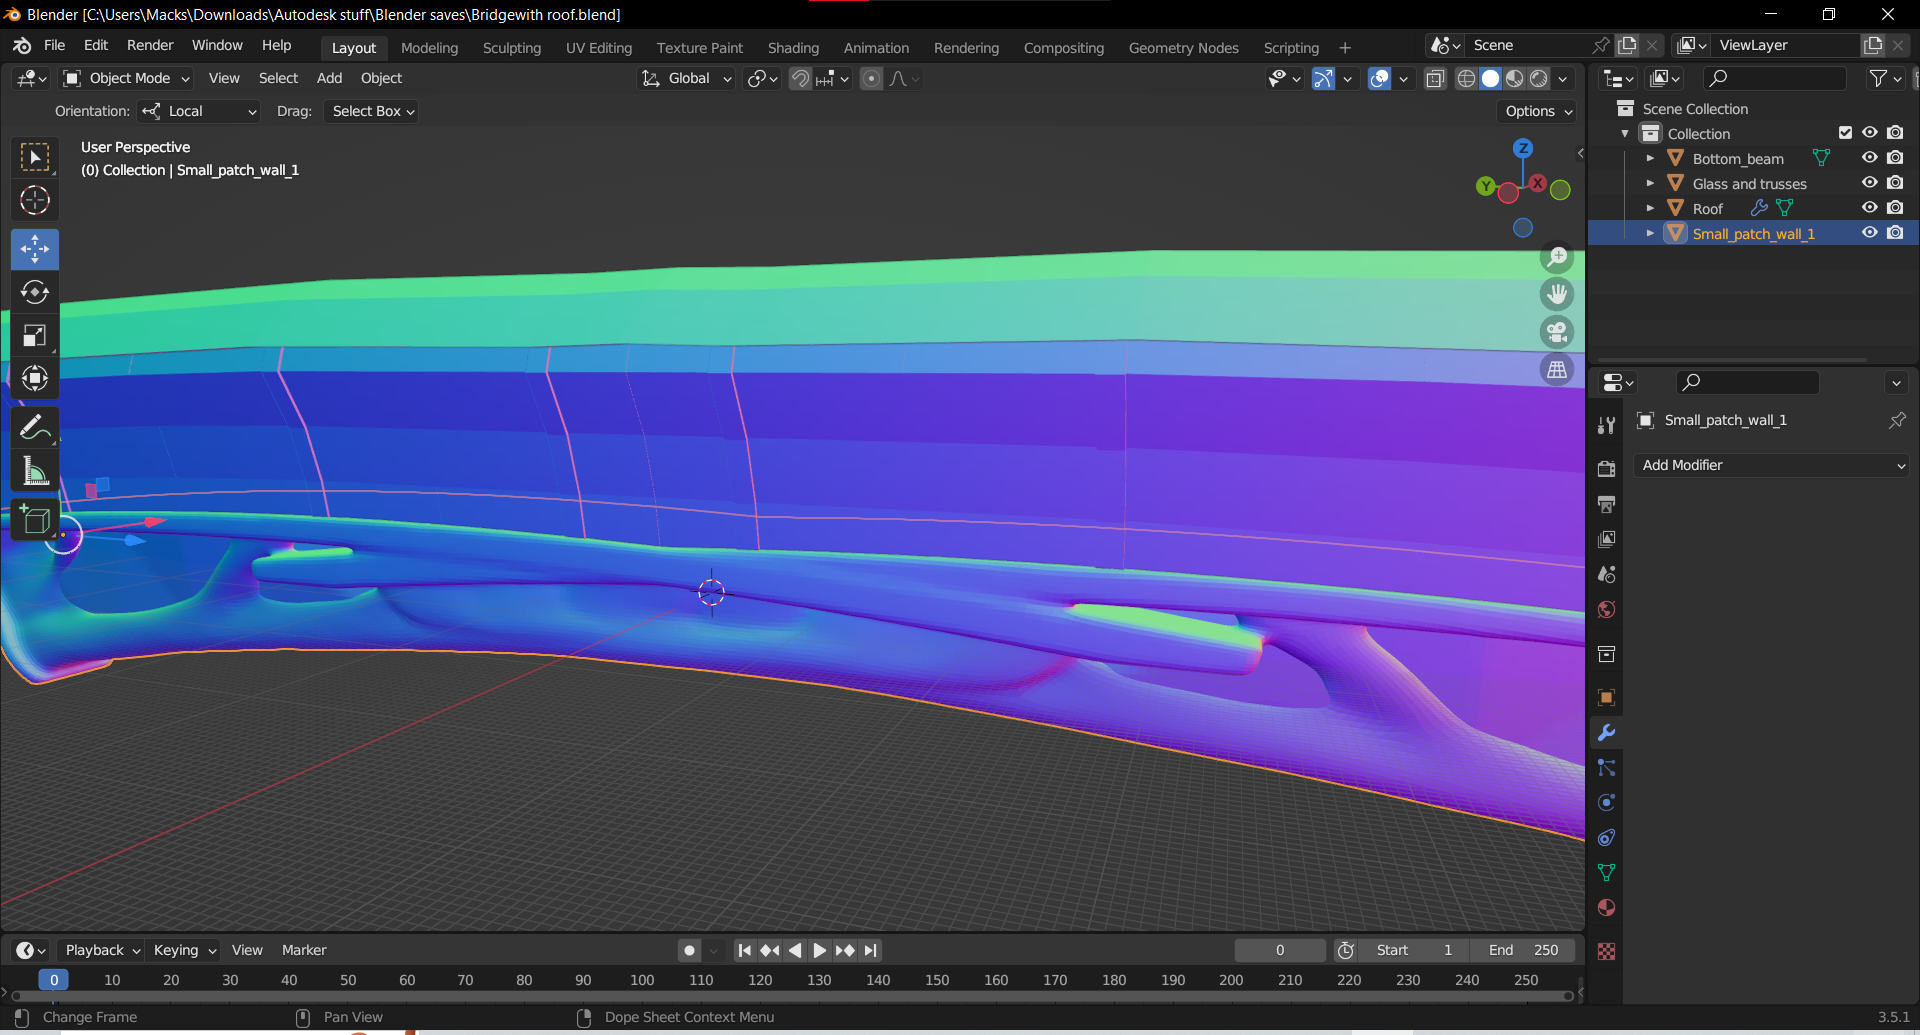Open the Options dropdown in the viewport
Screen dimensions: 1920x1035
coord(1538,111)
